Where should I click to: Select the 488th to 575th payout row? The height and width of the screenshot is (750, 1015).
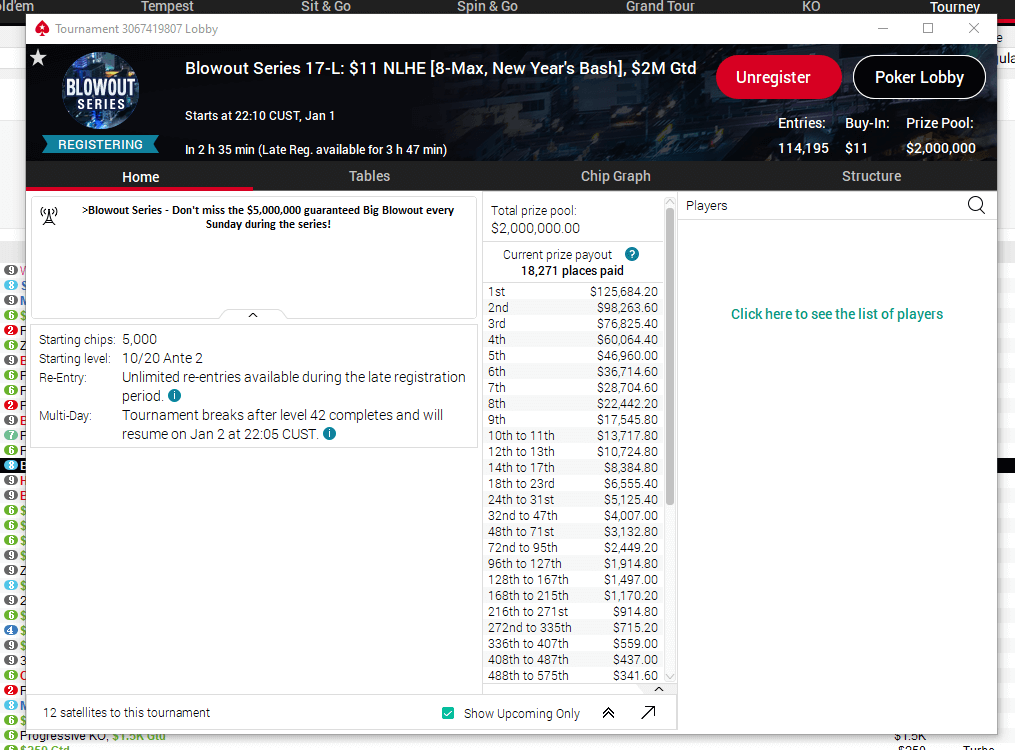(x=573, y=676)
